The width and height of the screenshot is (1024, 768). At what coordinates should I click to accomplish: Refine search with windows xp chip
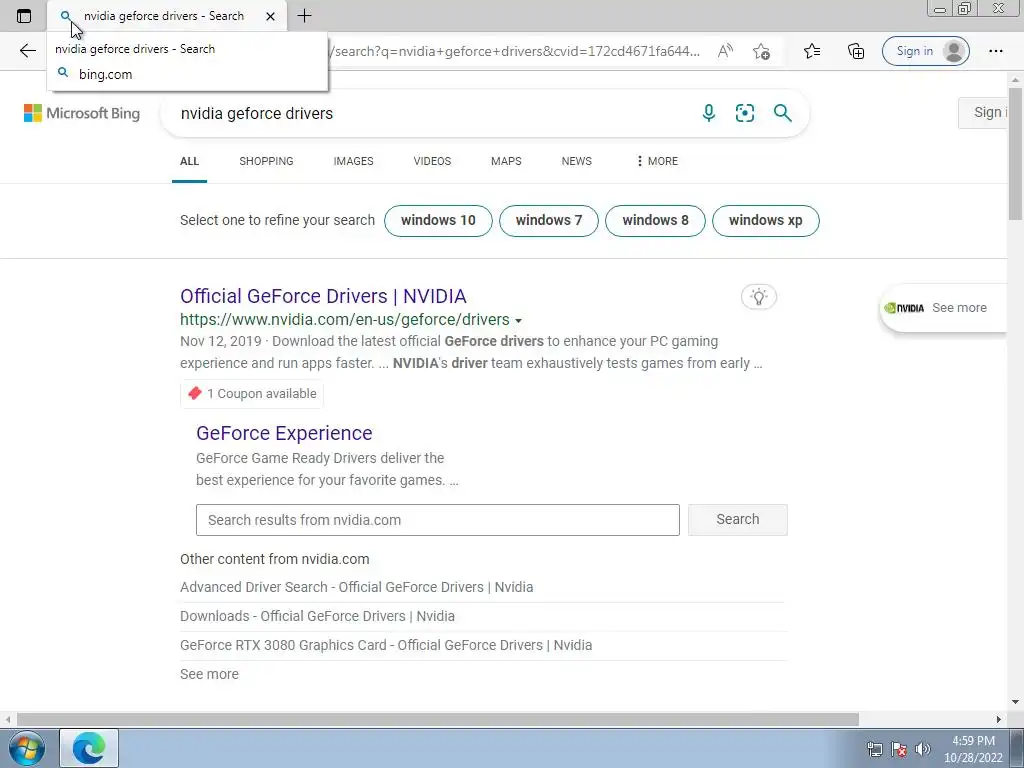[765, 221]
